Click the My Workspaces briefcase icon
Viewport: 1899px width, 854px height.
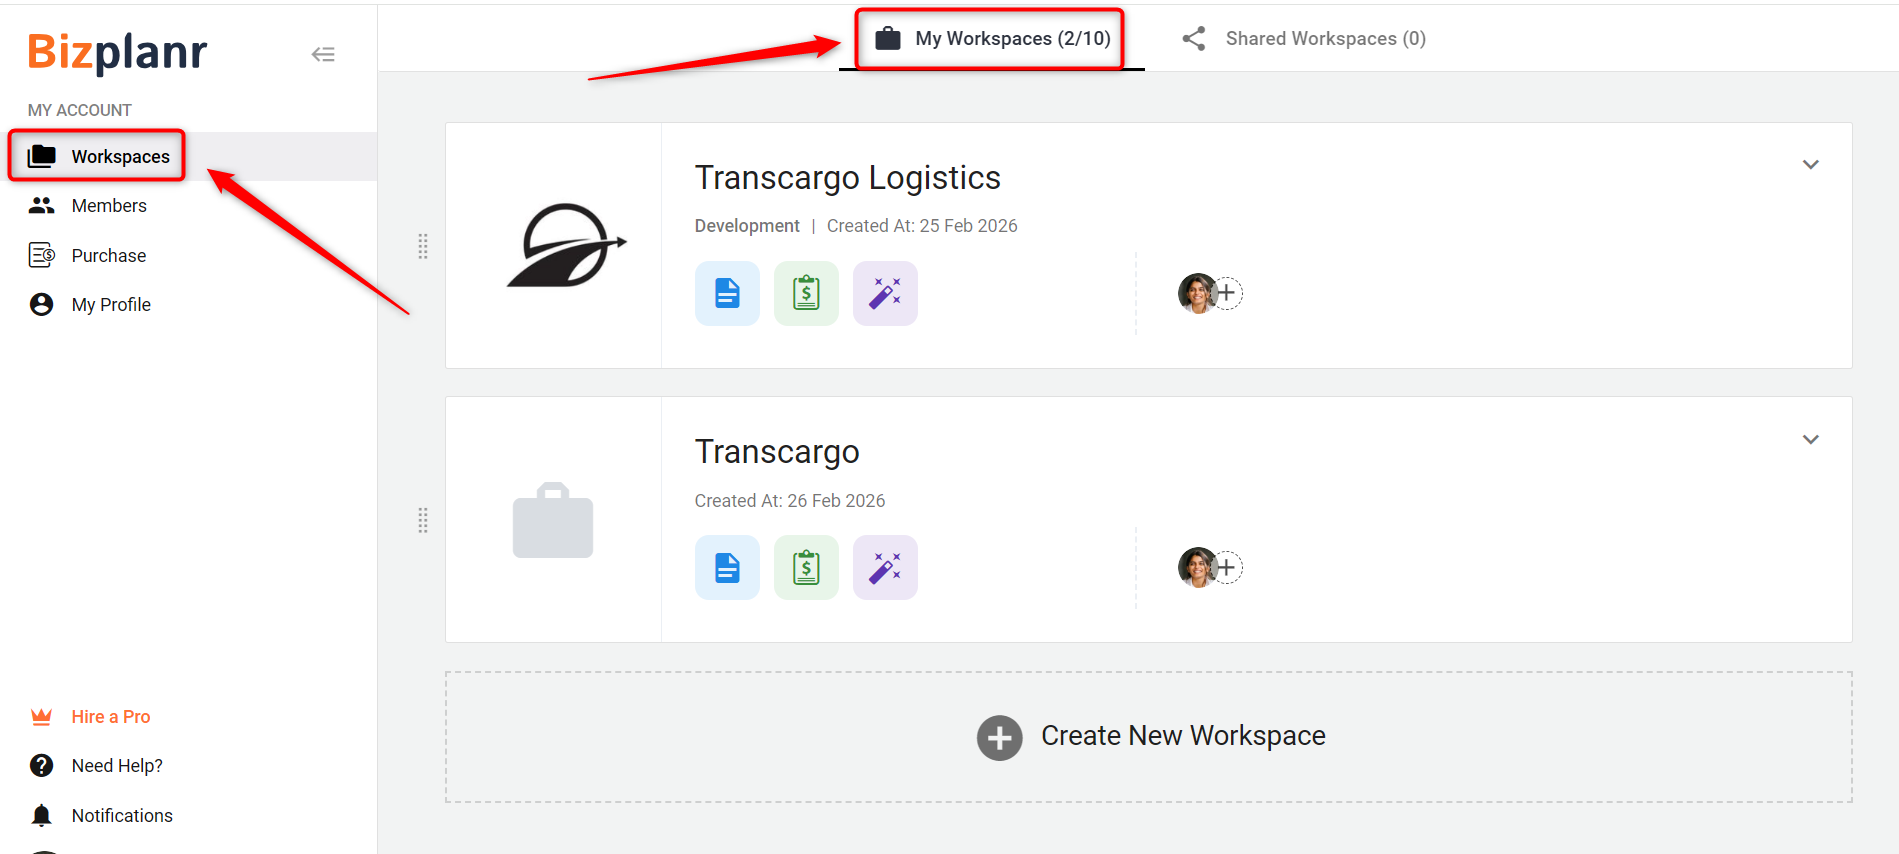coord(888,38)
